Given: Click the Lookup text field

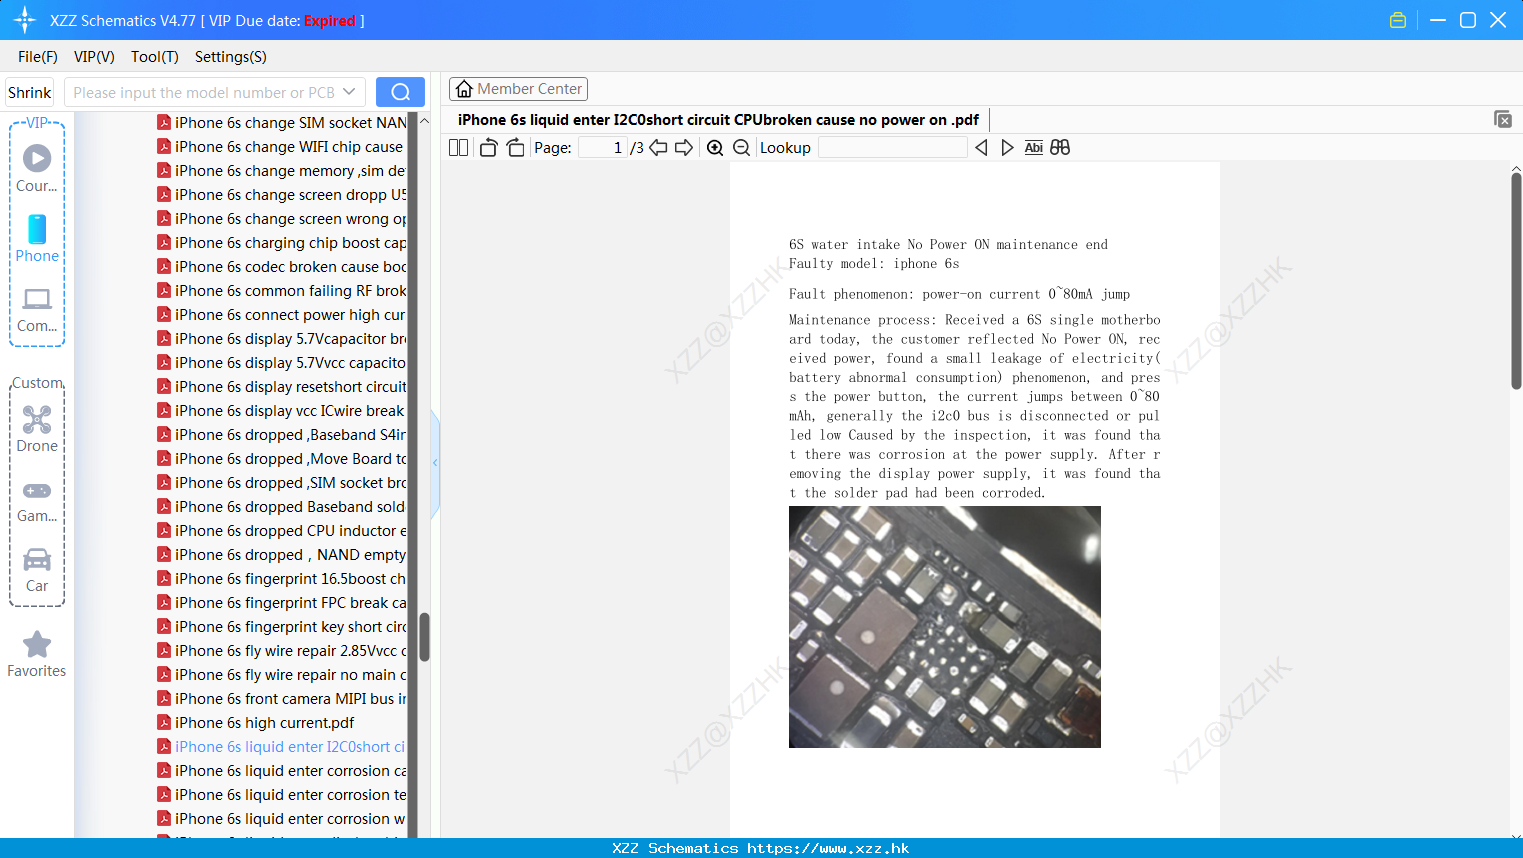Looking at the screenshot, I should [x=892, y=147].
